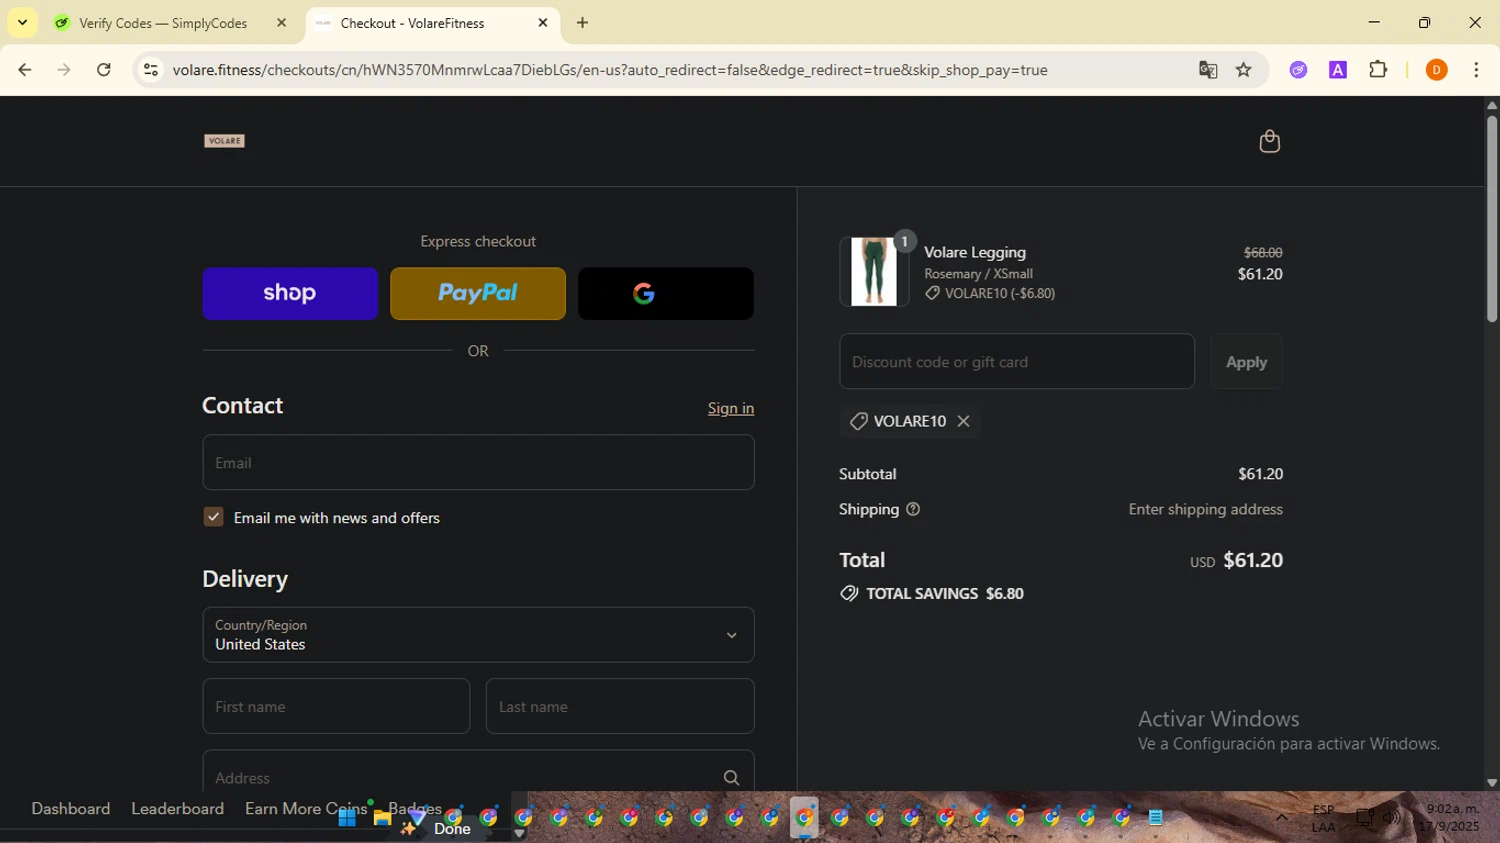
Task: Switch to the Verify Codes SimplyCodes tab
Action: click(x=171, y=23)
